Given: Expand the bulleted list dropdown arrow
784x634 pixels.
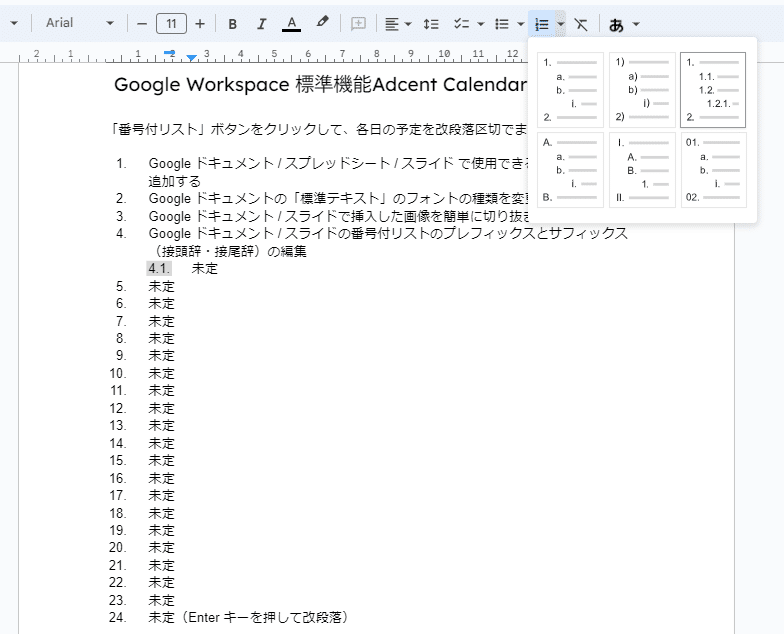Looking at the screenshot, I should (x=520, y=24).
